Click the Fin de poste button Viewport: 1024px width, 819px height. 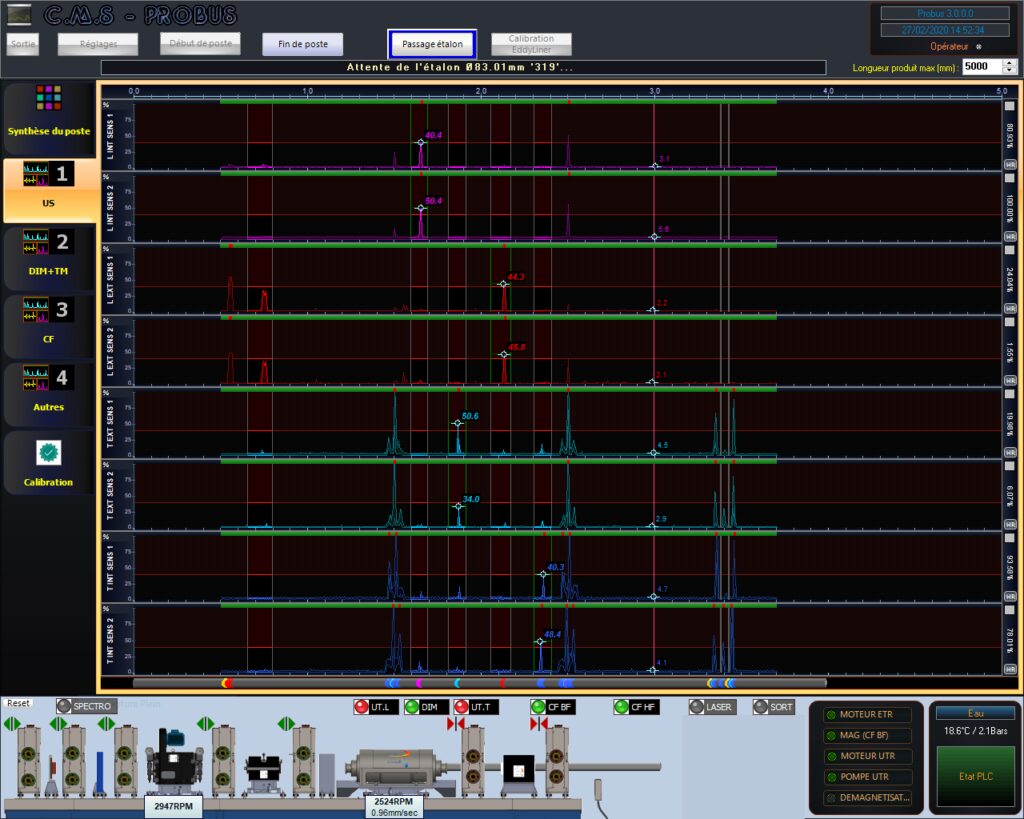302,44
